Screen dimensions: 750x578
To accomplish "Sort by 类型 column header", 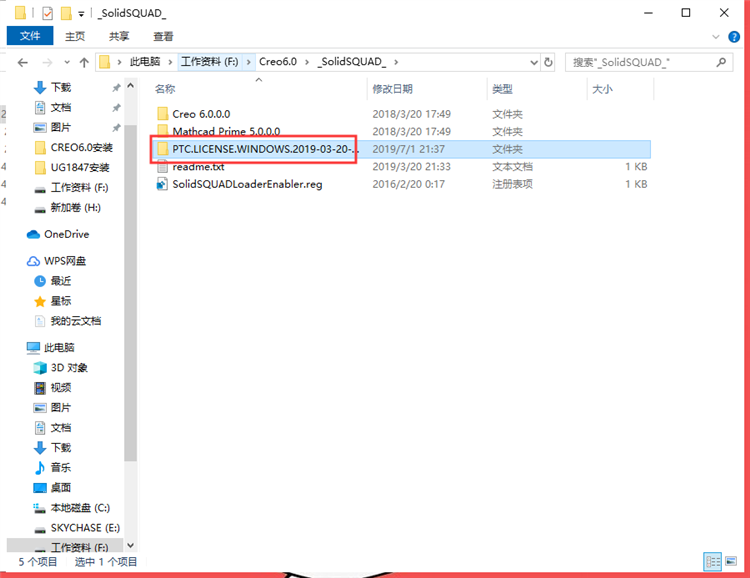I will tap(502, 89).
